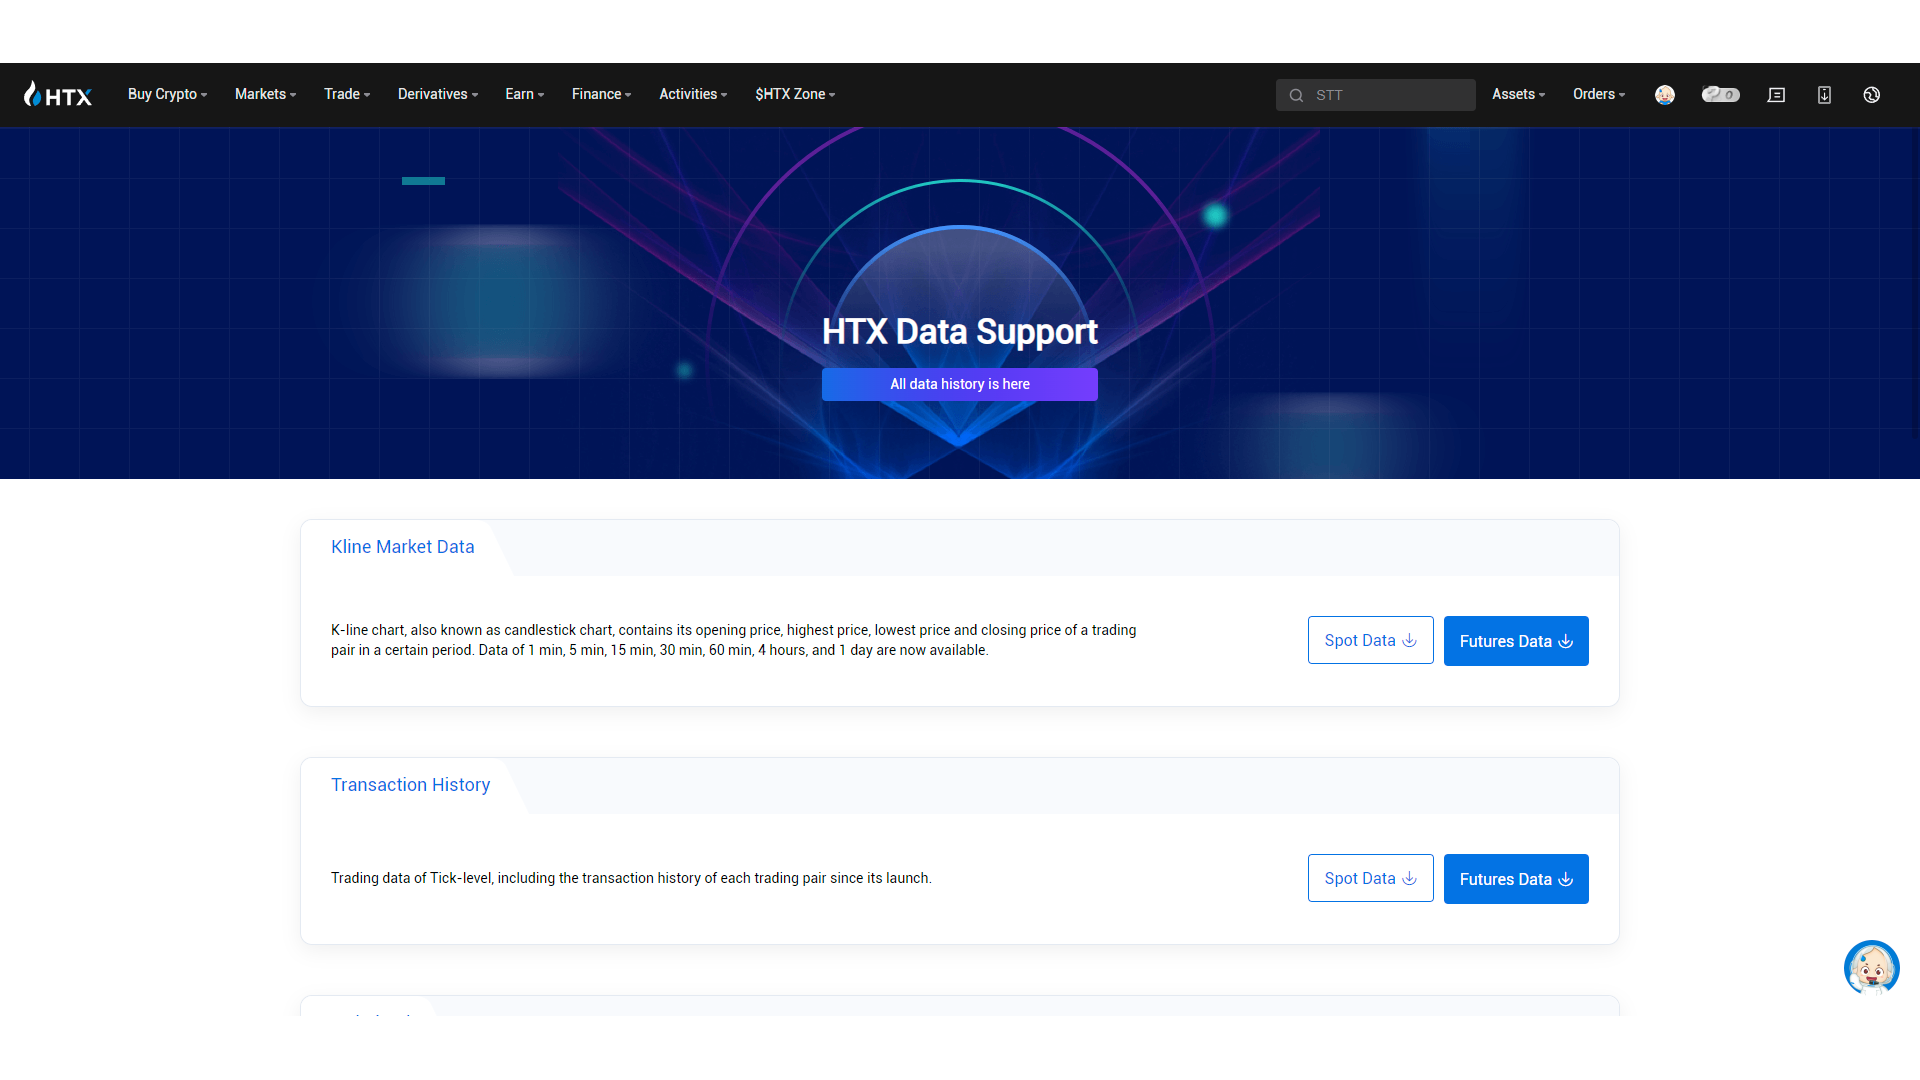Click the search magnifier icon
Screen dimensions: 1920x1080
tap(1296, 95)
